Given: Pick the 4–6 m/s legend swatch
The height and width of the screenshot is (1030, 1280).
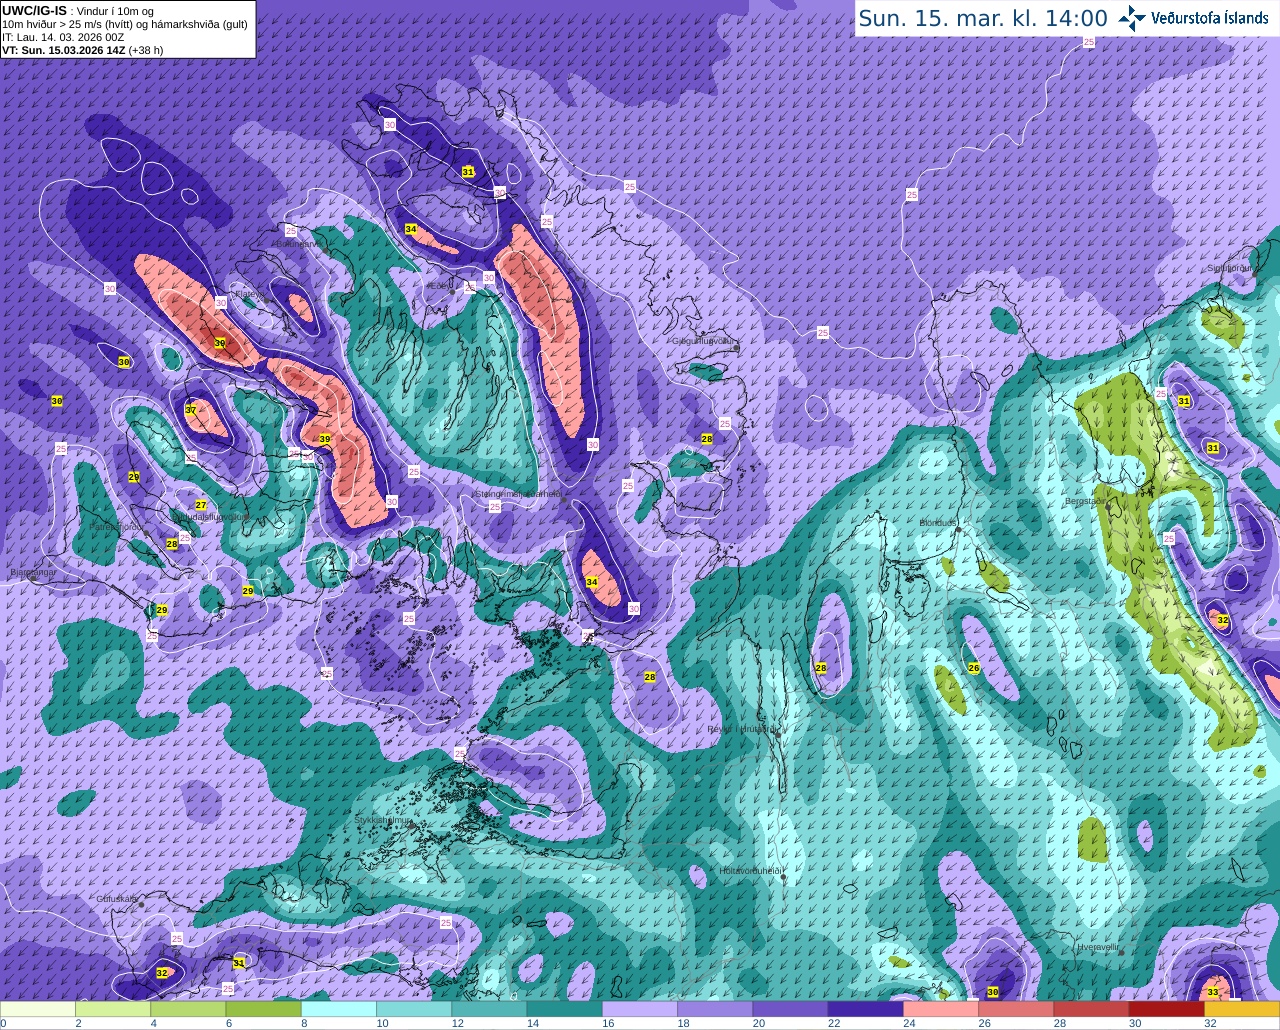Looking at the screenshot, I should pyautogui.click(x=188, y=1009).
